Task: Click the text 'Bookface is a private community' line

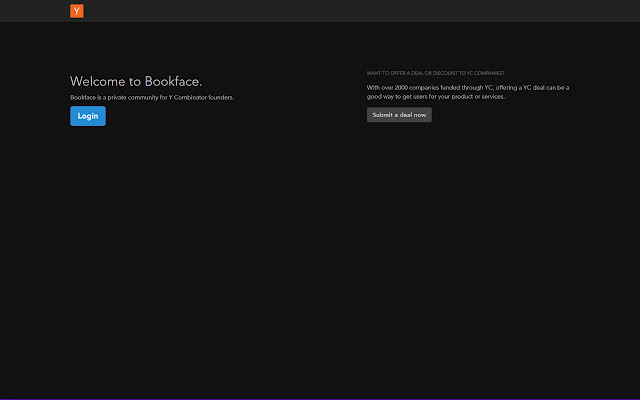Action: [x=152, y=98]
